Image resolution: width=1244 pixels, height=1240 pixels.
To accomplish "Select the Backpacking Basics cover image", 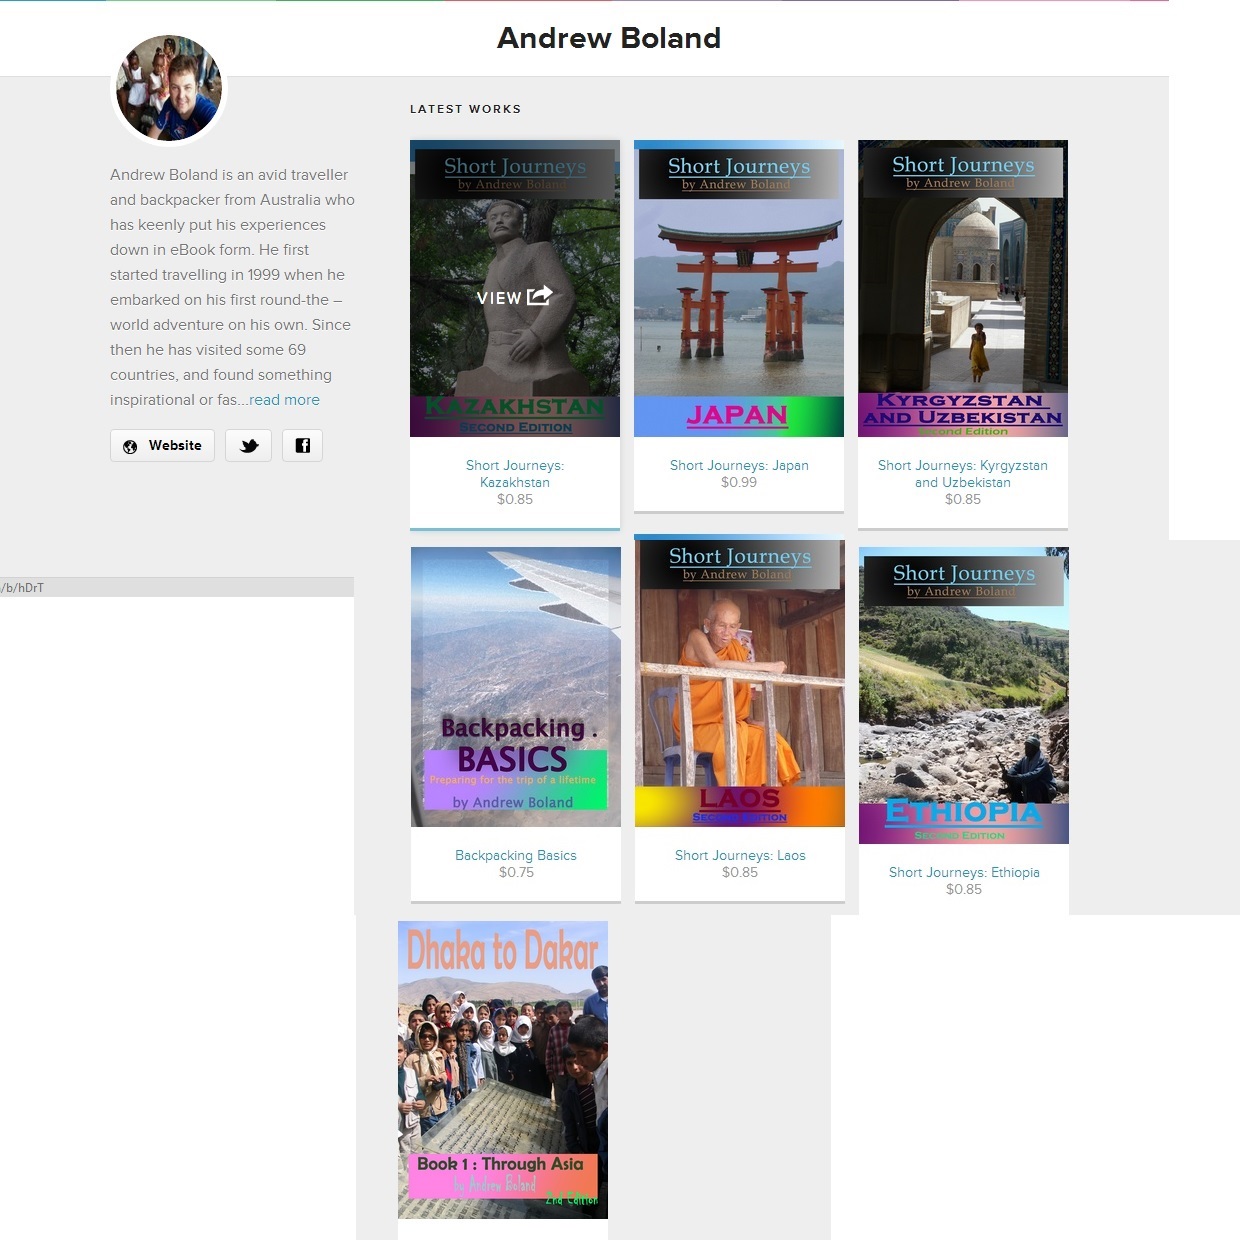I will pyautogui.click(x=515, y=686).
